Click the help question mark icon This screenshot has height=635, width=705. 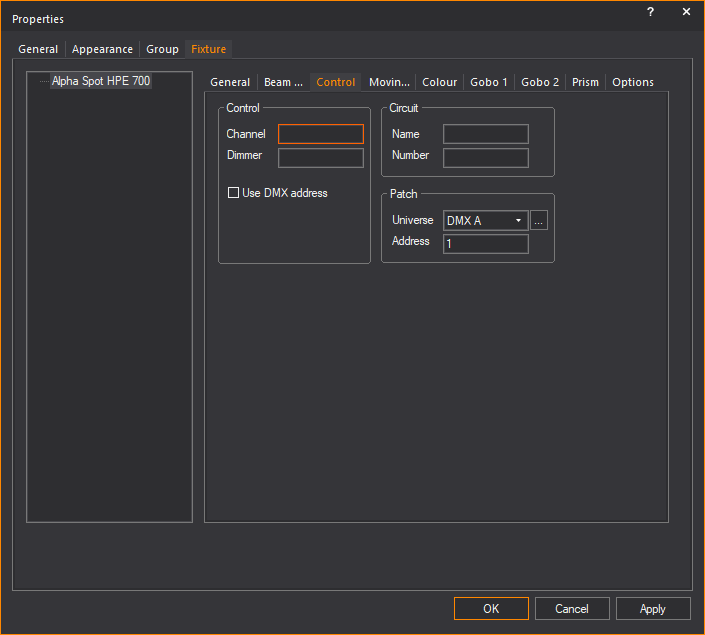650,12
